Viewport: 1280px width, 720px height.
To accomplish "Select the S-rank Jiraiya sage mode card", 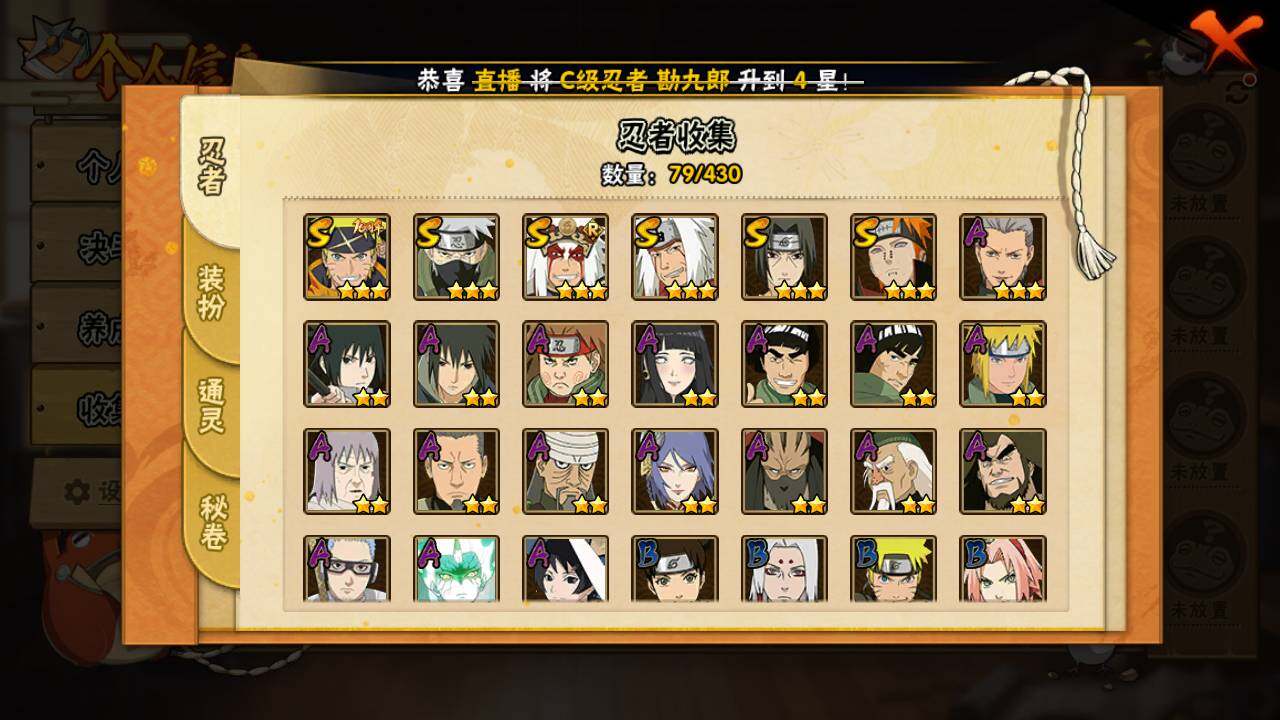I will pos(566,257).
